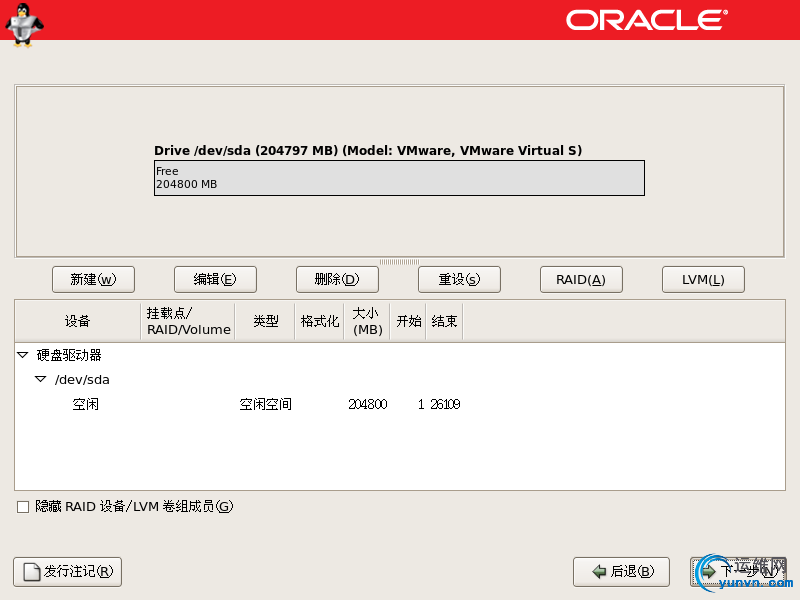Click the 后退(B) back button
Screen dimensions: 800x600
click(621, 571)
